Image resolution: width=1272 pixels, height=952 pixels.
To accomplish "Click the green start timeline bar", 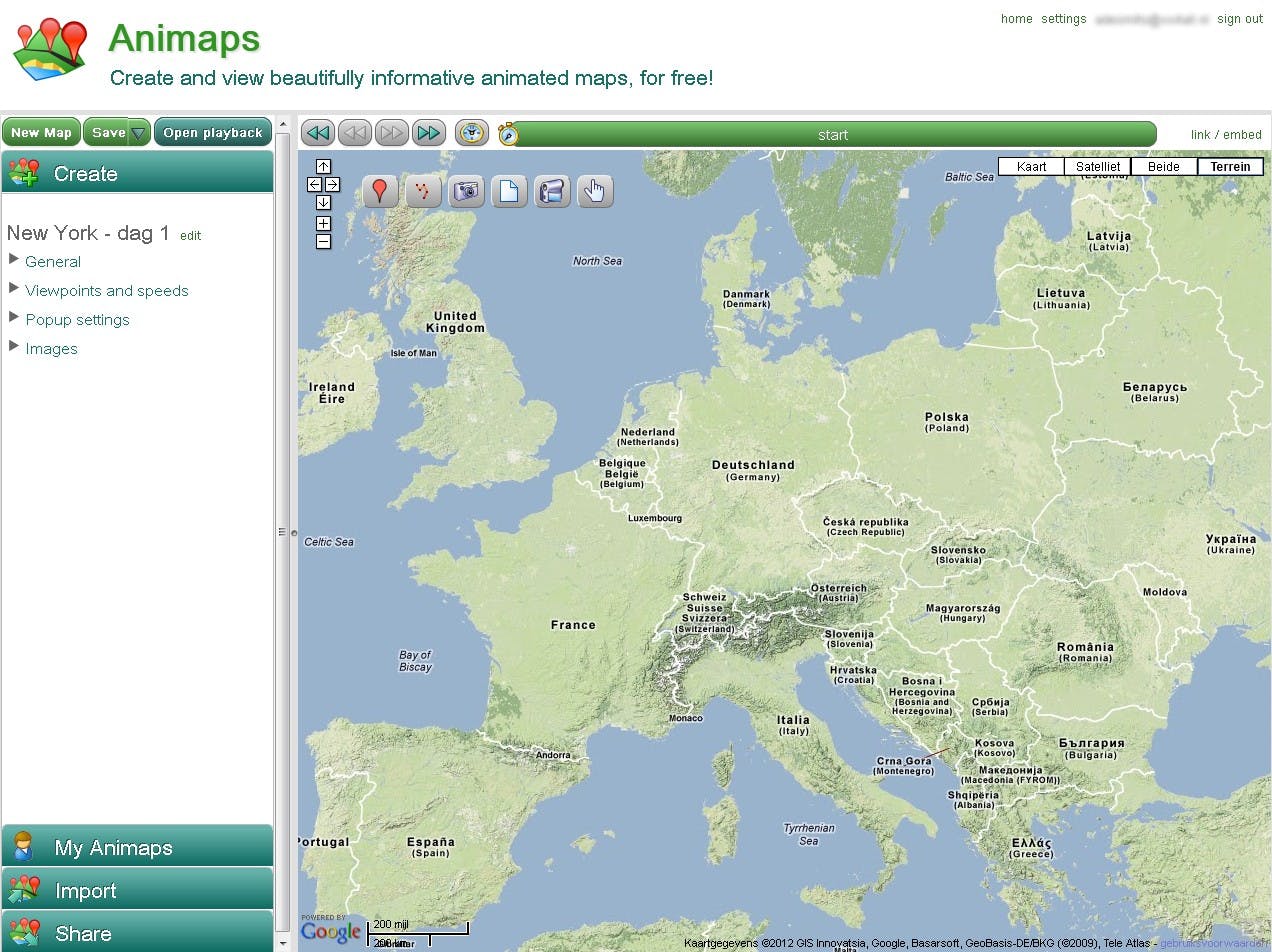I will click(x=833, y=134).
